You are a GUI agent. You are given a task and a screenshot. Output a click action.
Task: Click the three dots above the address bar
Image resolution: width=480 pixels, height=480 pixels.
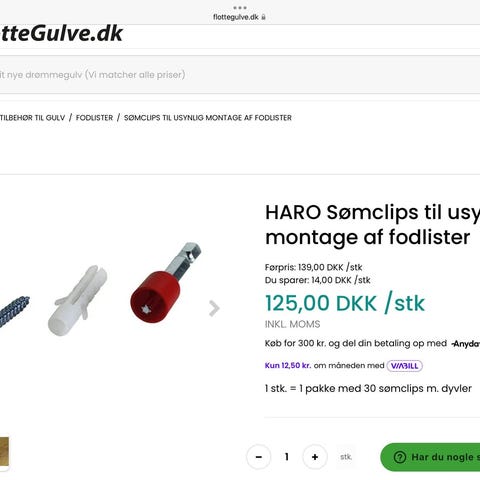tap(240, 8)
